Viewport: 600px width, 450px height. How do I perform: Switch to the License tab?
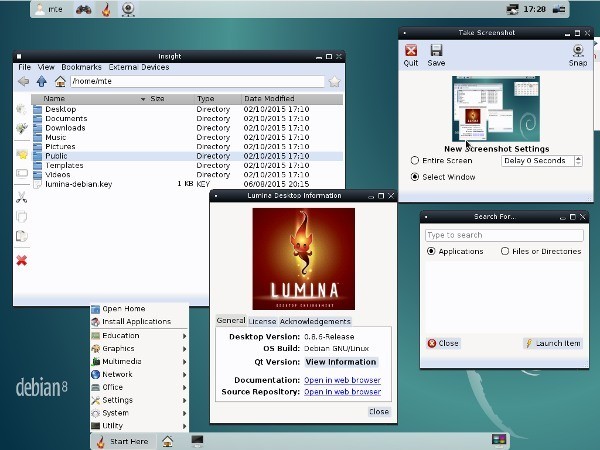click(x=262, y=321)
